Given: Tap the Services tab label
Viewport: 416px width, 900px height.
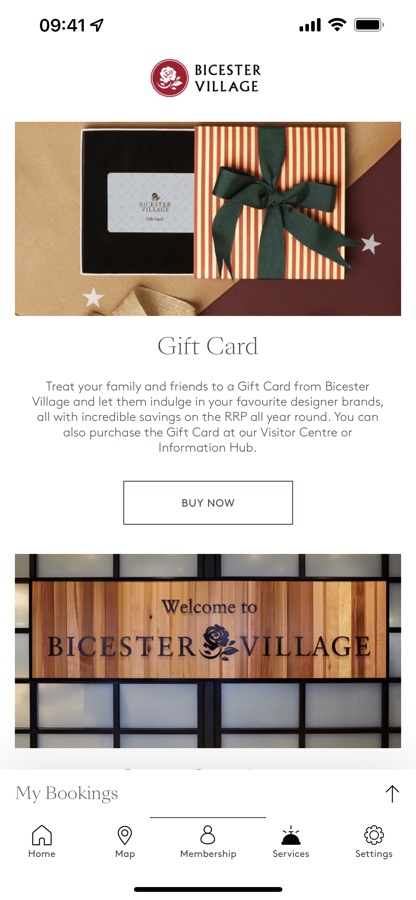Looking at the screenshot, I should (x=291, y=854).
